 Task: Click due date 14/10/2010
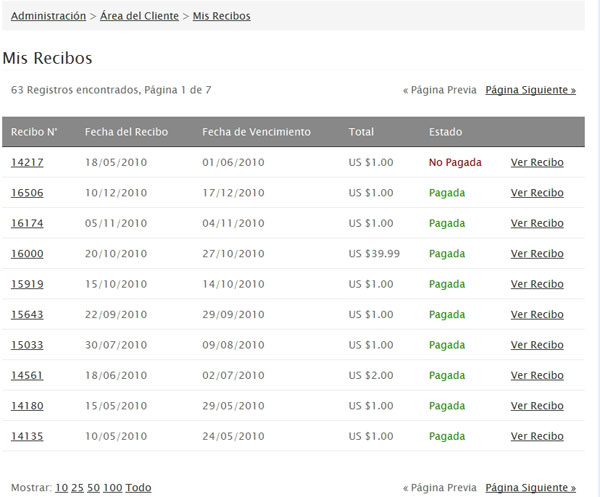point(233,284)
